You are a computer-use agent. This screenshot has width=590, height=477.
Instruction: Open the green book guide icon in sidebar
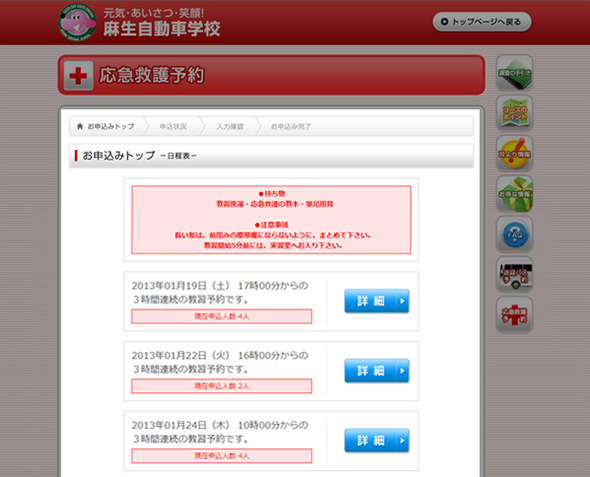514,73
